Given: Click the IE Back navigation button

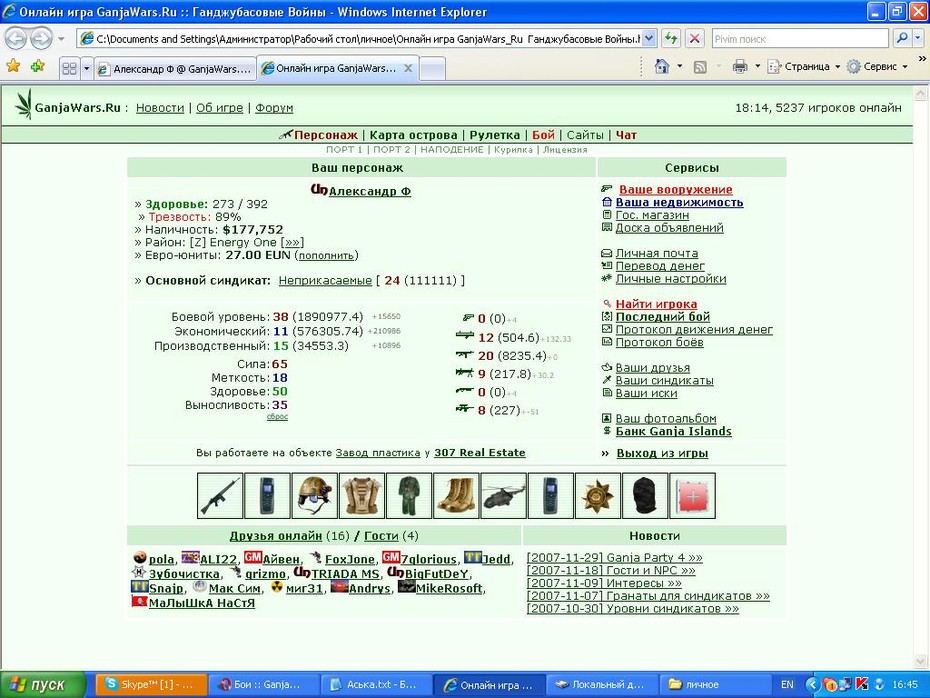Looking at the screenshot, I should tap(15, 39).
